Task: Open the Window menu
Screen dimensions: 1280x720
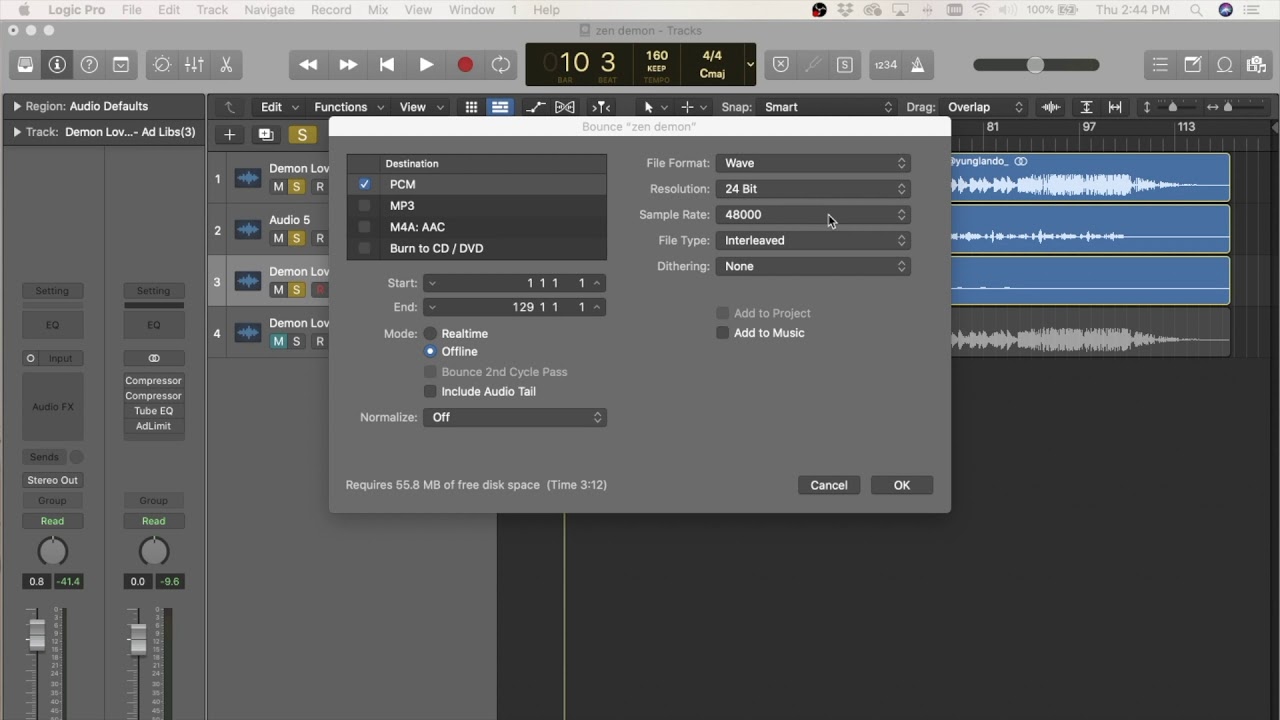Action: pos(472,10)
